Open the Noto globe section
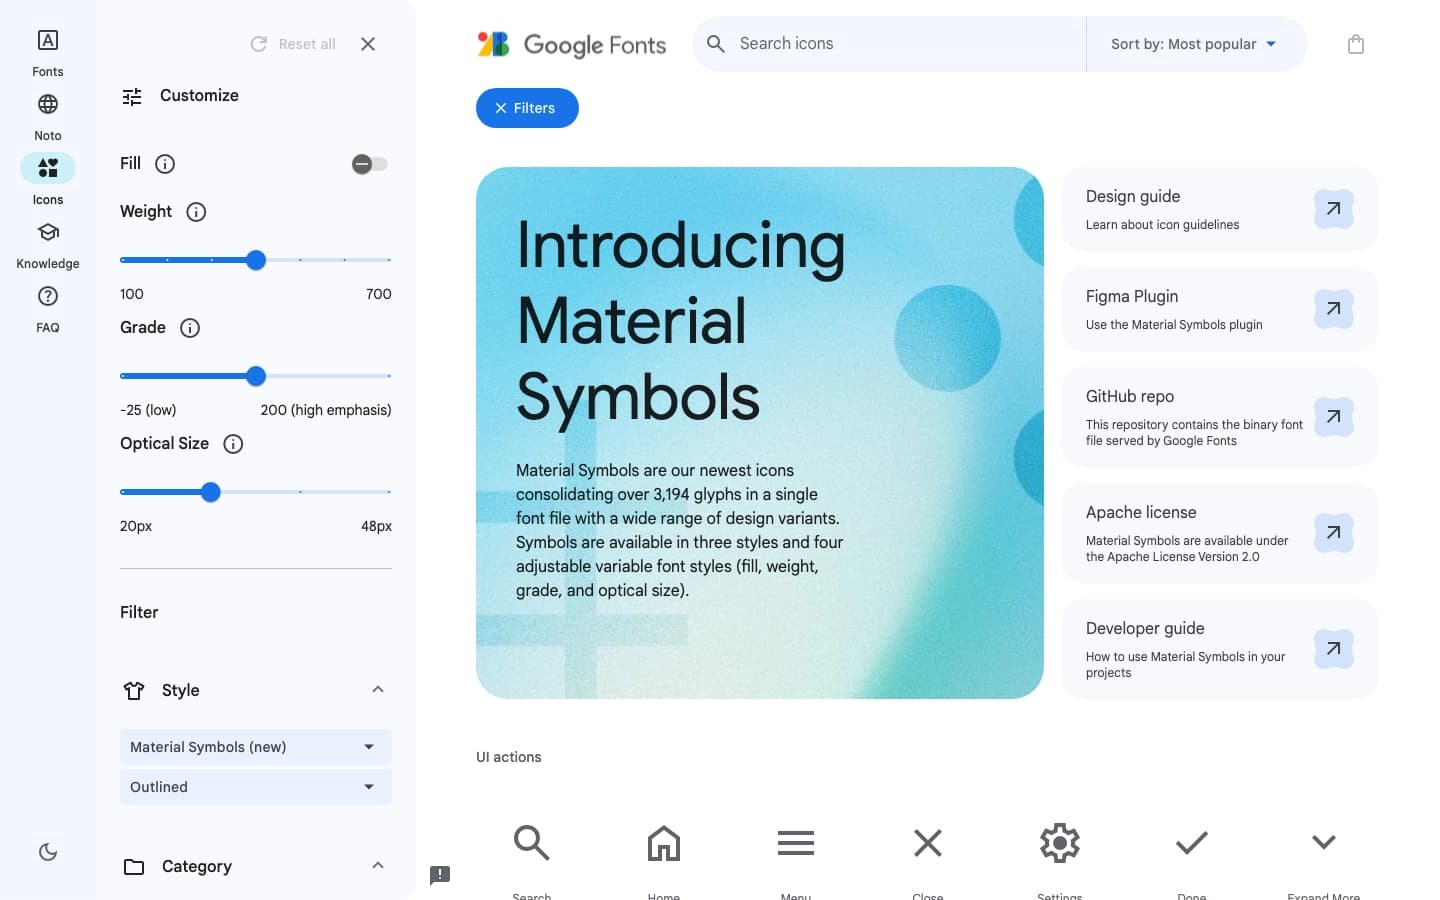The image size is (1440, 900). (x=47, y=117)
